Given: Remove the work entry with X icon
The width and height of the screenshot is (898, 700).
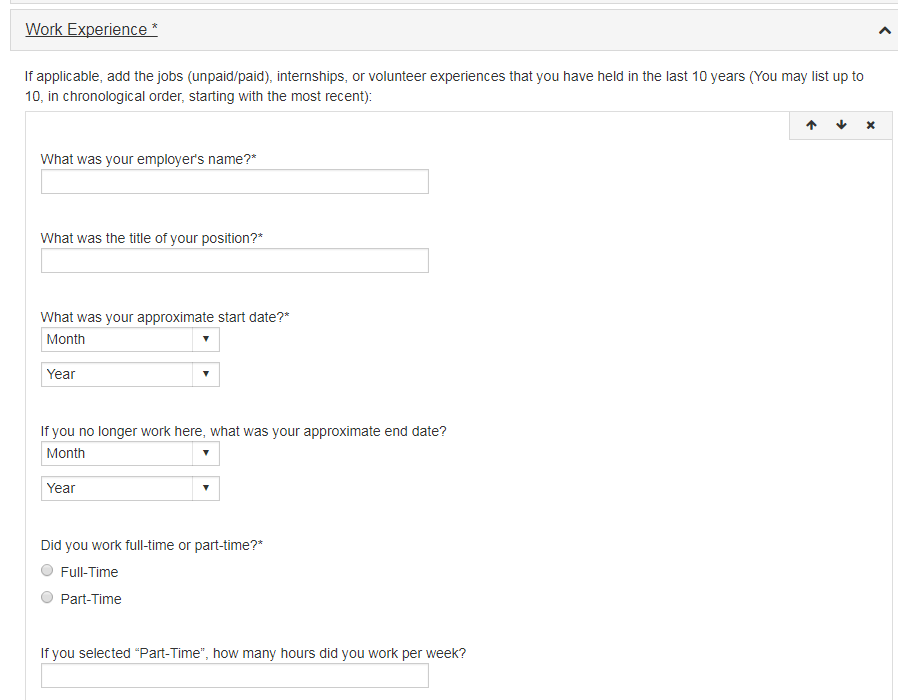Looking at the screenshot, I should pos(870,125).
